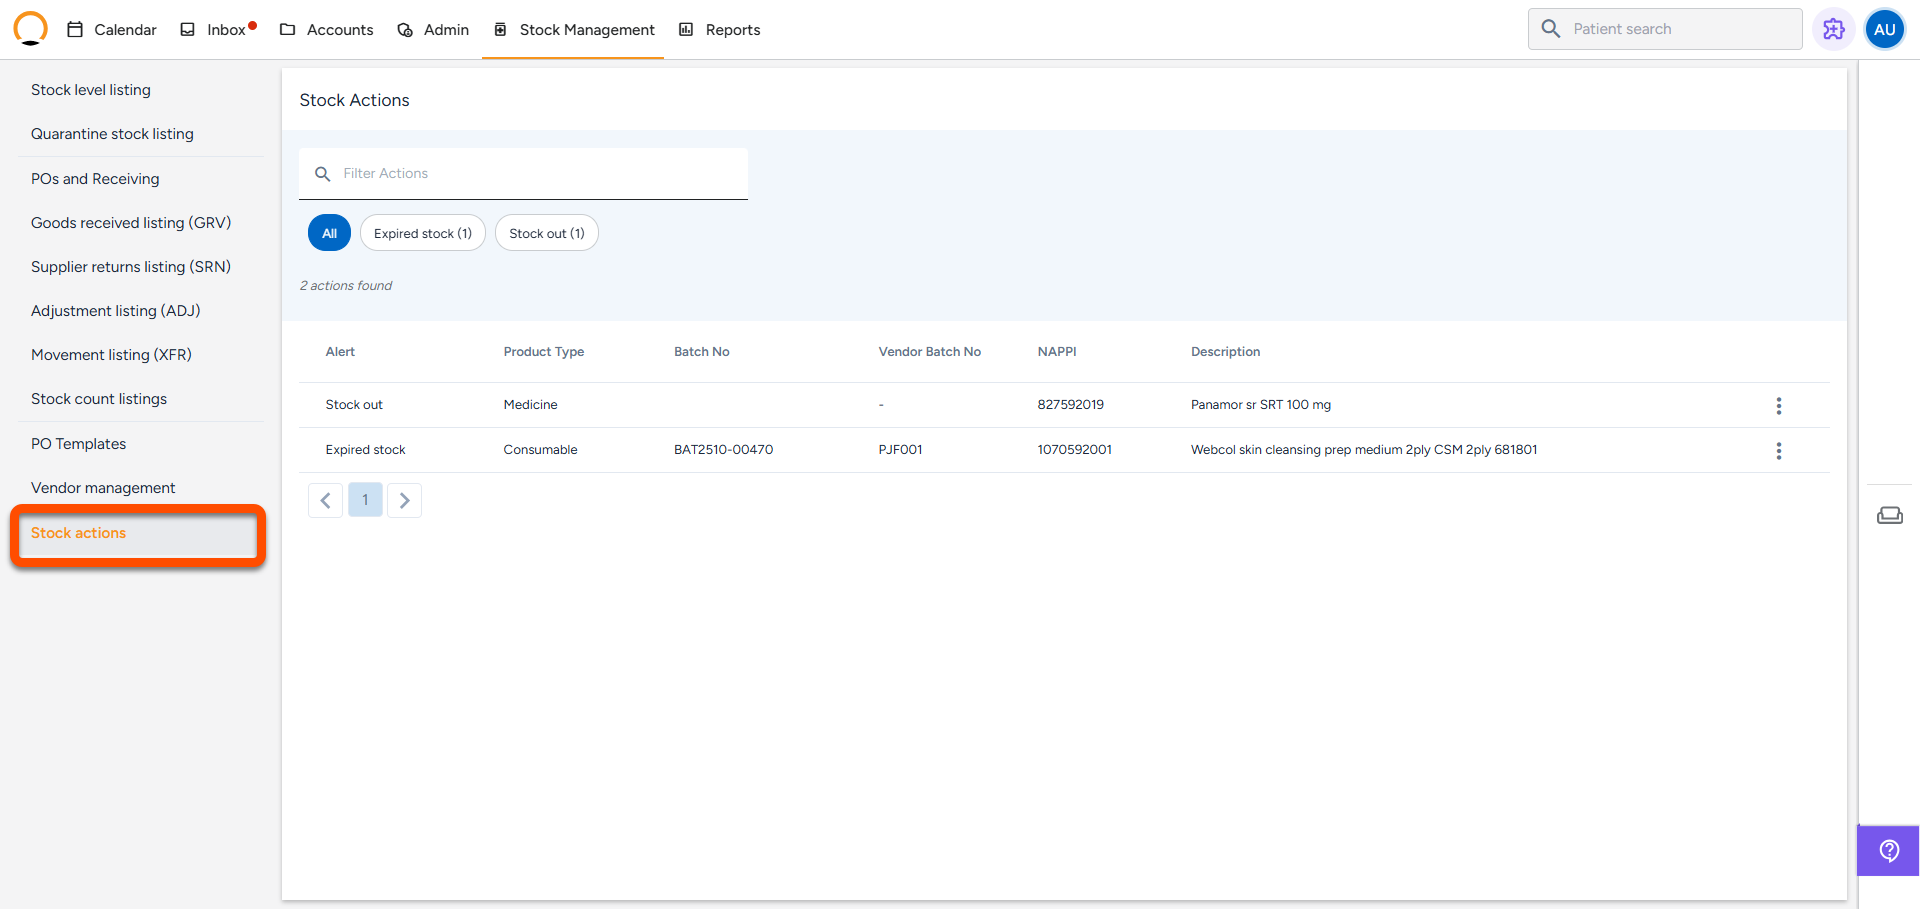Toggle the Expired stock (1) filter chip
This screenshot has width=1920, height=909.
[x=422, y=233]
